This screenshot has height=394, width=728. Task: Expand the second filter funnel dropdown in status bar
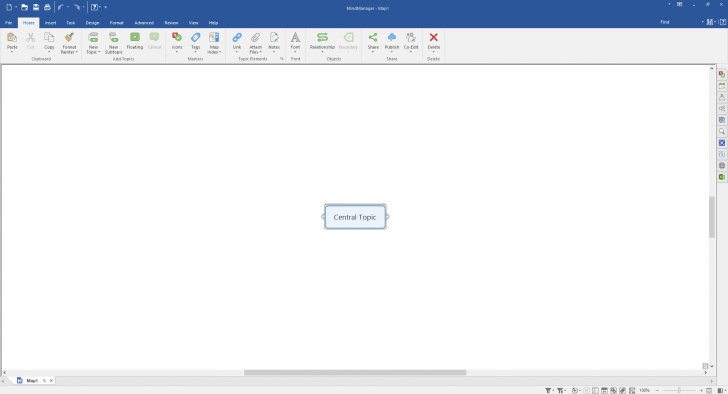click(x=565, y=391)
